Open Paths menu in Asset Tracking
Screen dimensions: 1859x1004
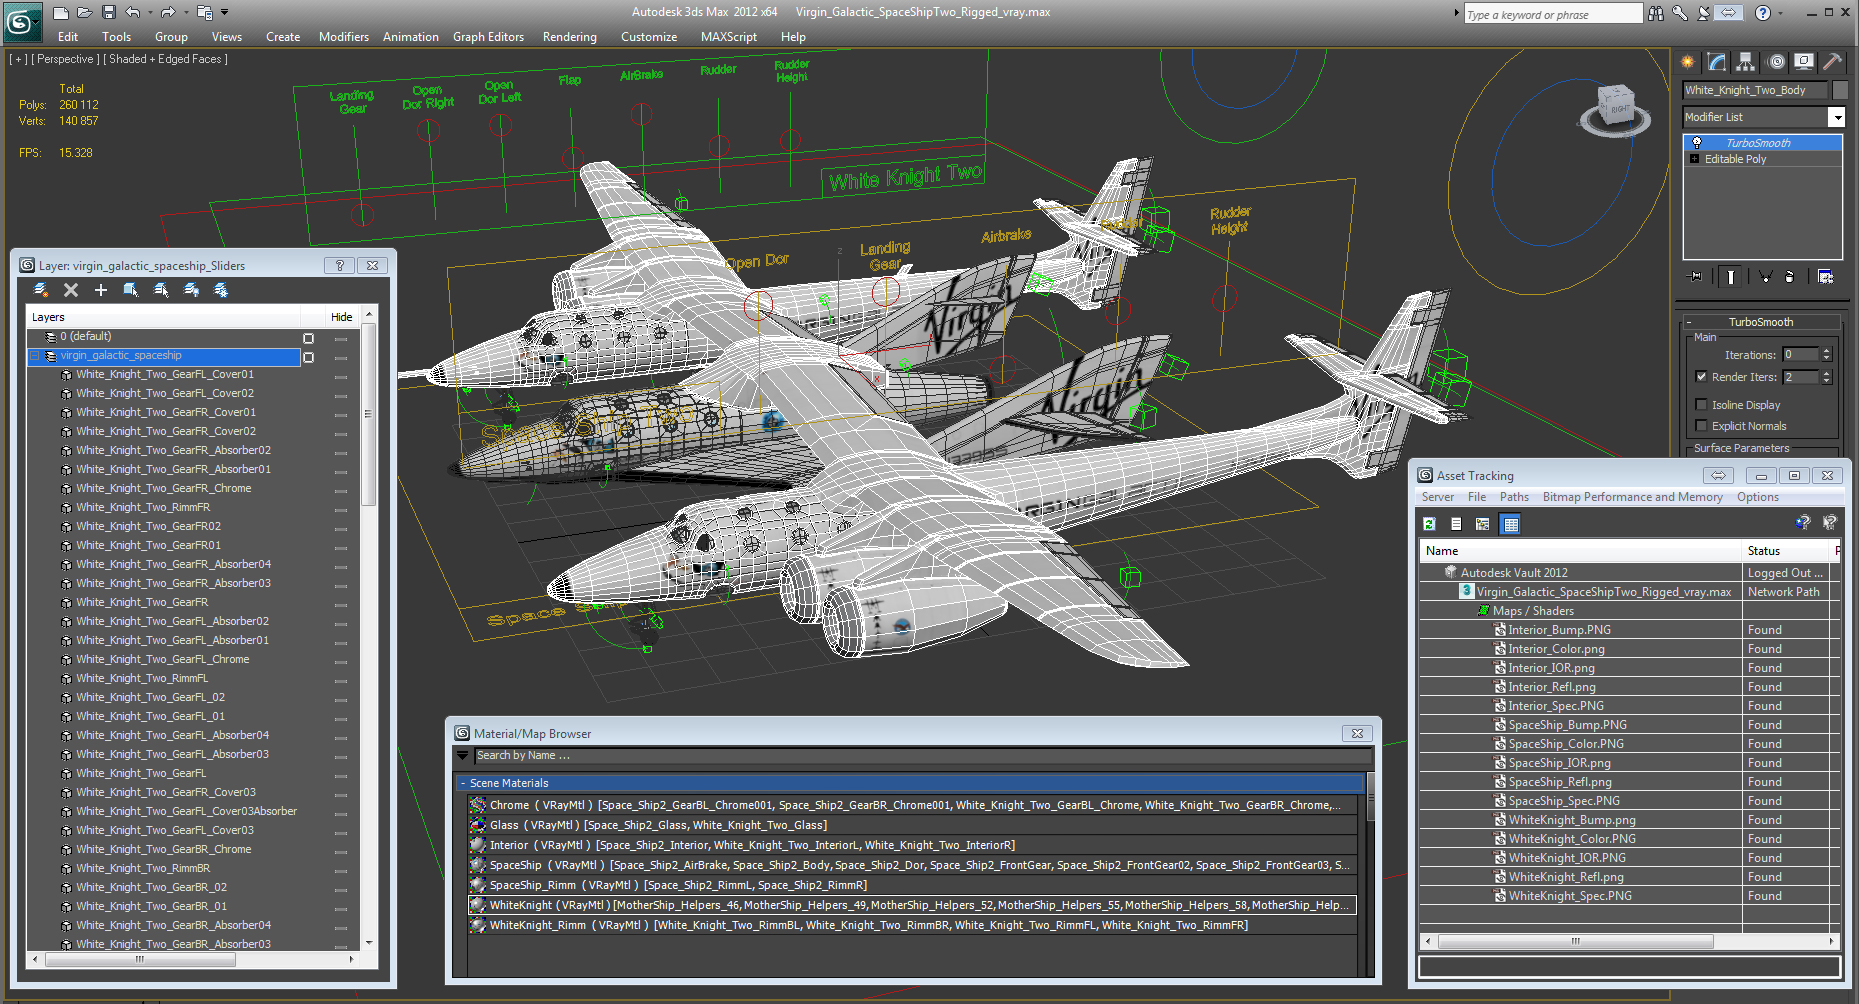pos(1514,497)
